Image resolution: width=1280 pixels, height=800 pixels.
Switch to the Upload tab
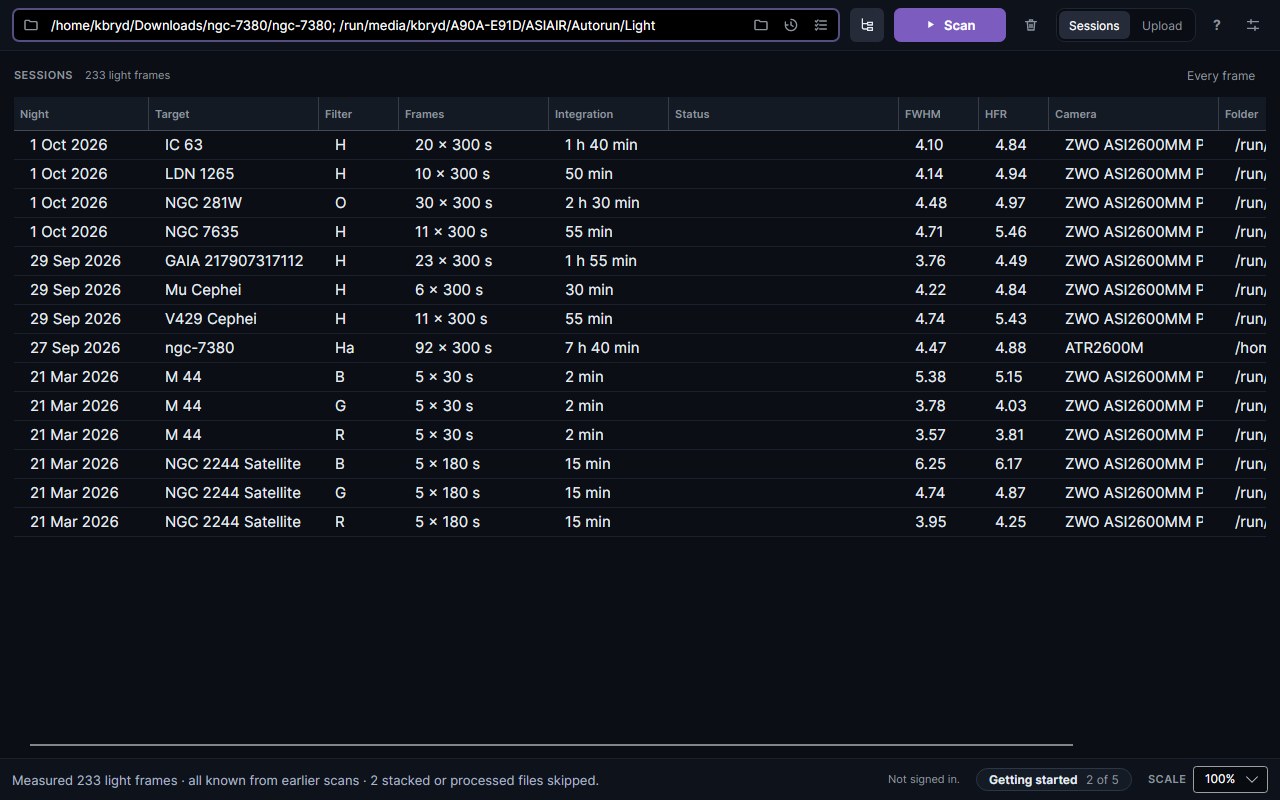[1162, 25]
